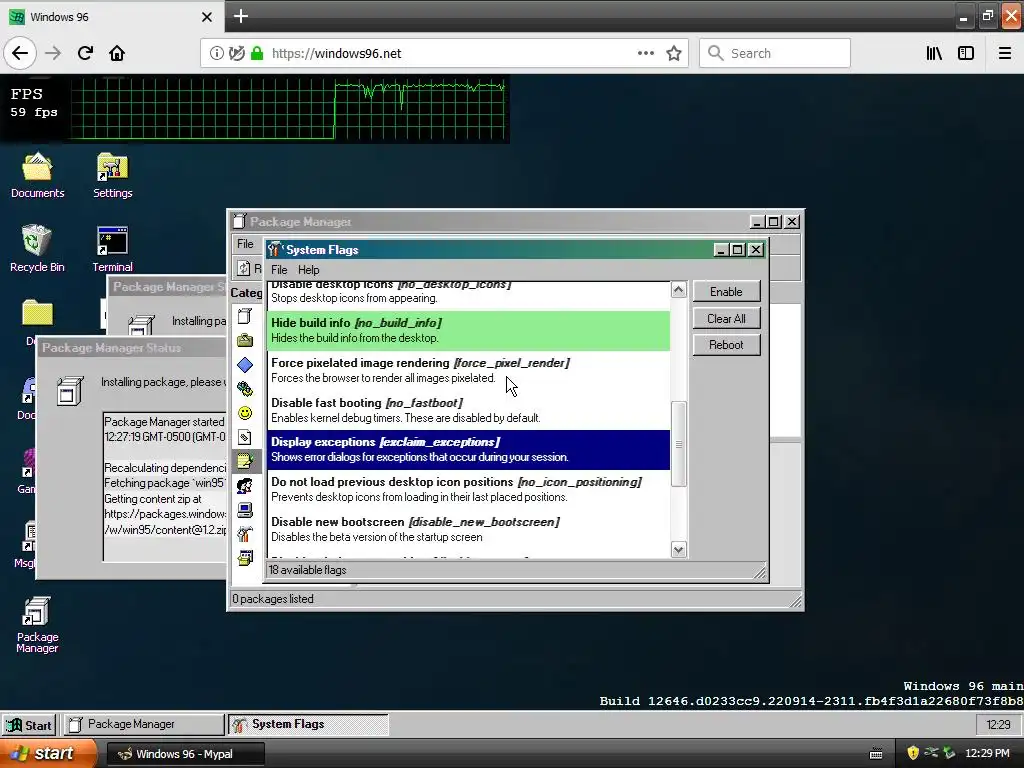Click the Windows 96 Start button
Screen dimensions: 1024x768
29,725
